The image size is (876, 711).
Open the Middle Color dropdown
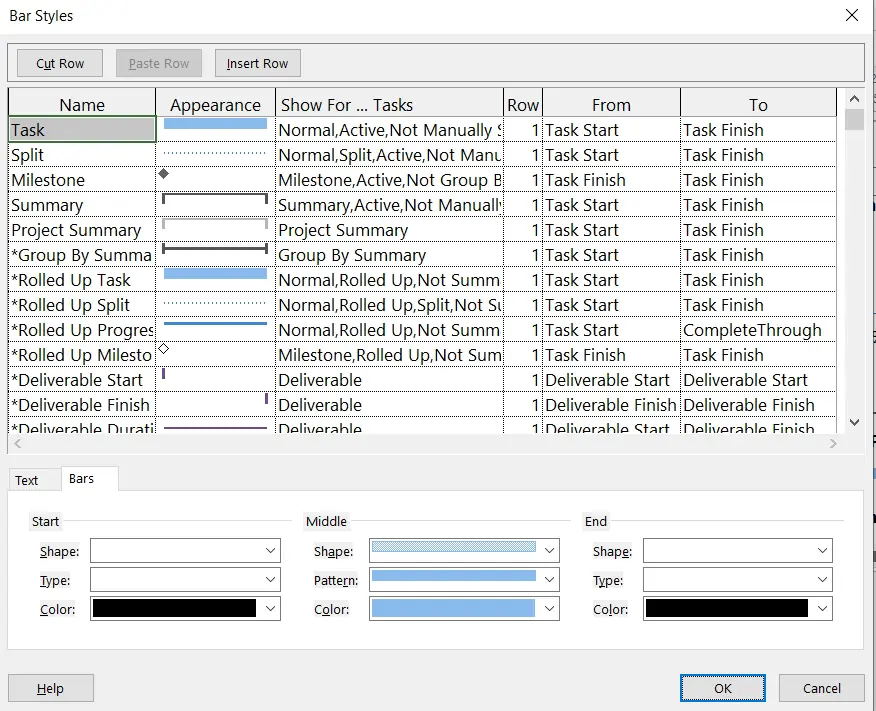(x=549, y=609)
